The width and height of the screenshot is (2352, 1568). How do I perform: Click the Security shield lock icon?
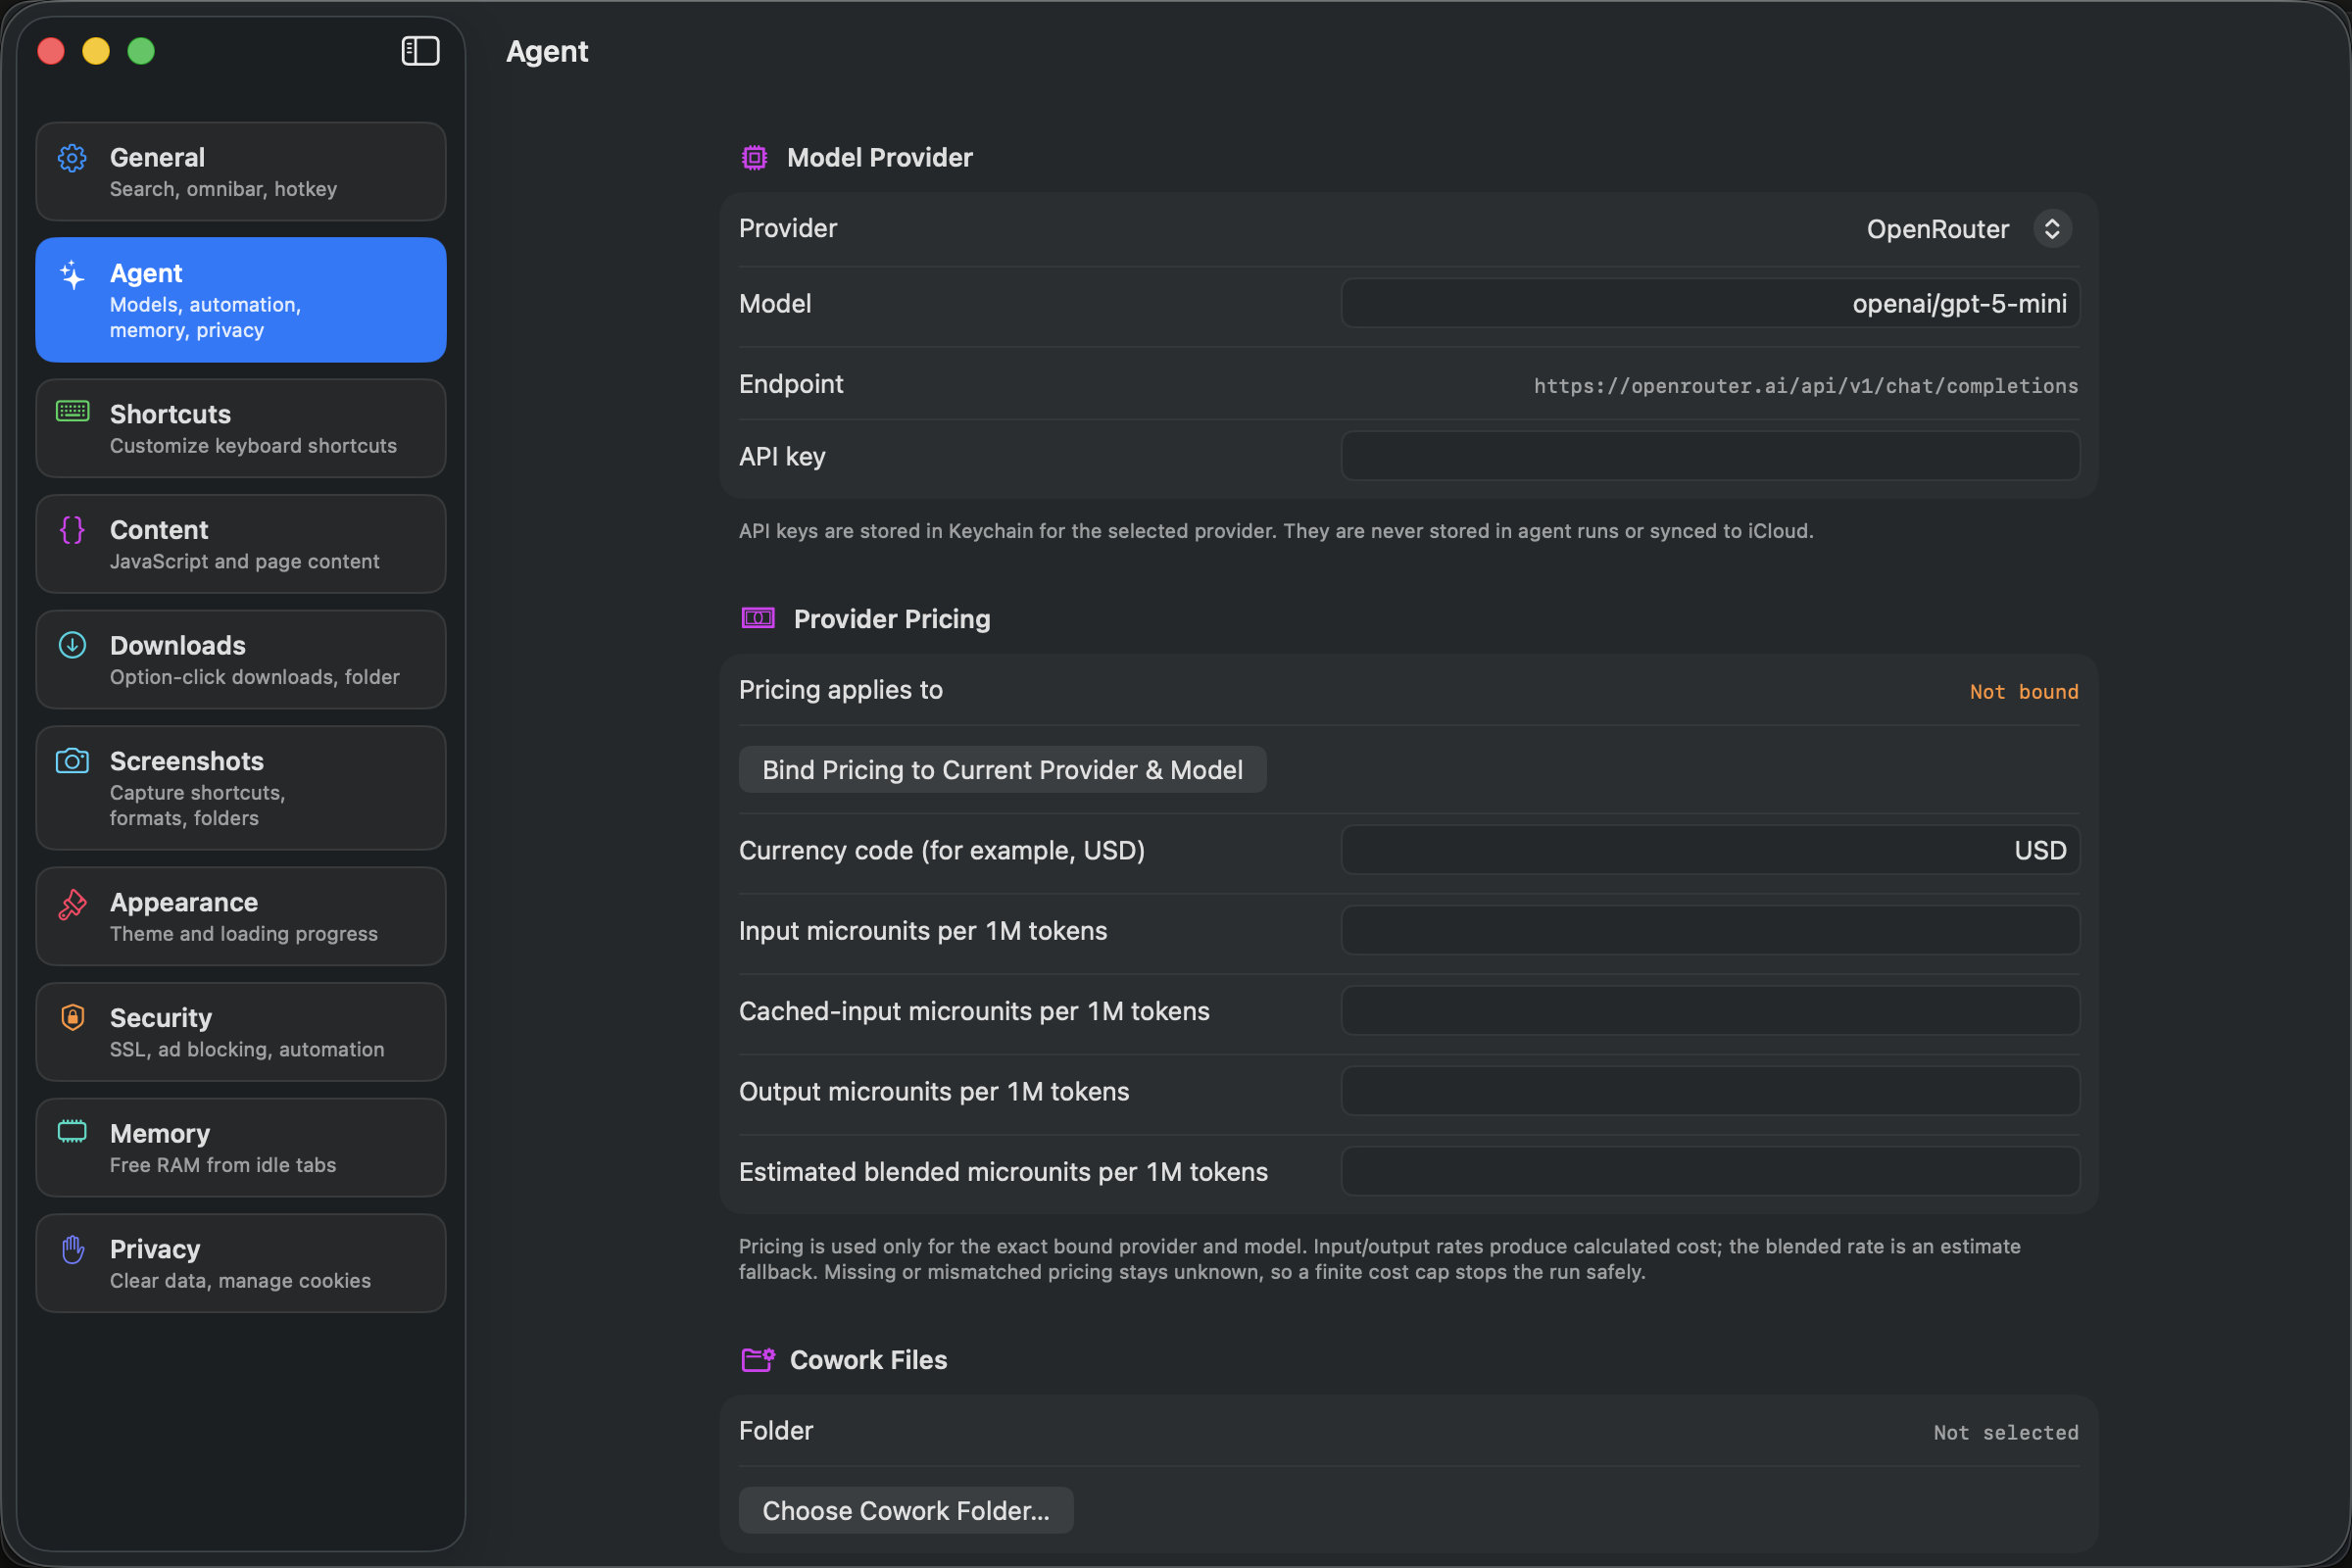tap(72, 1018)
